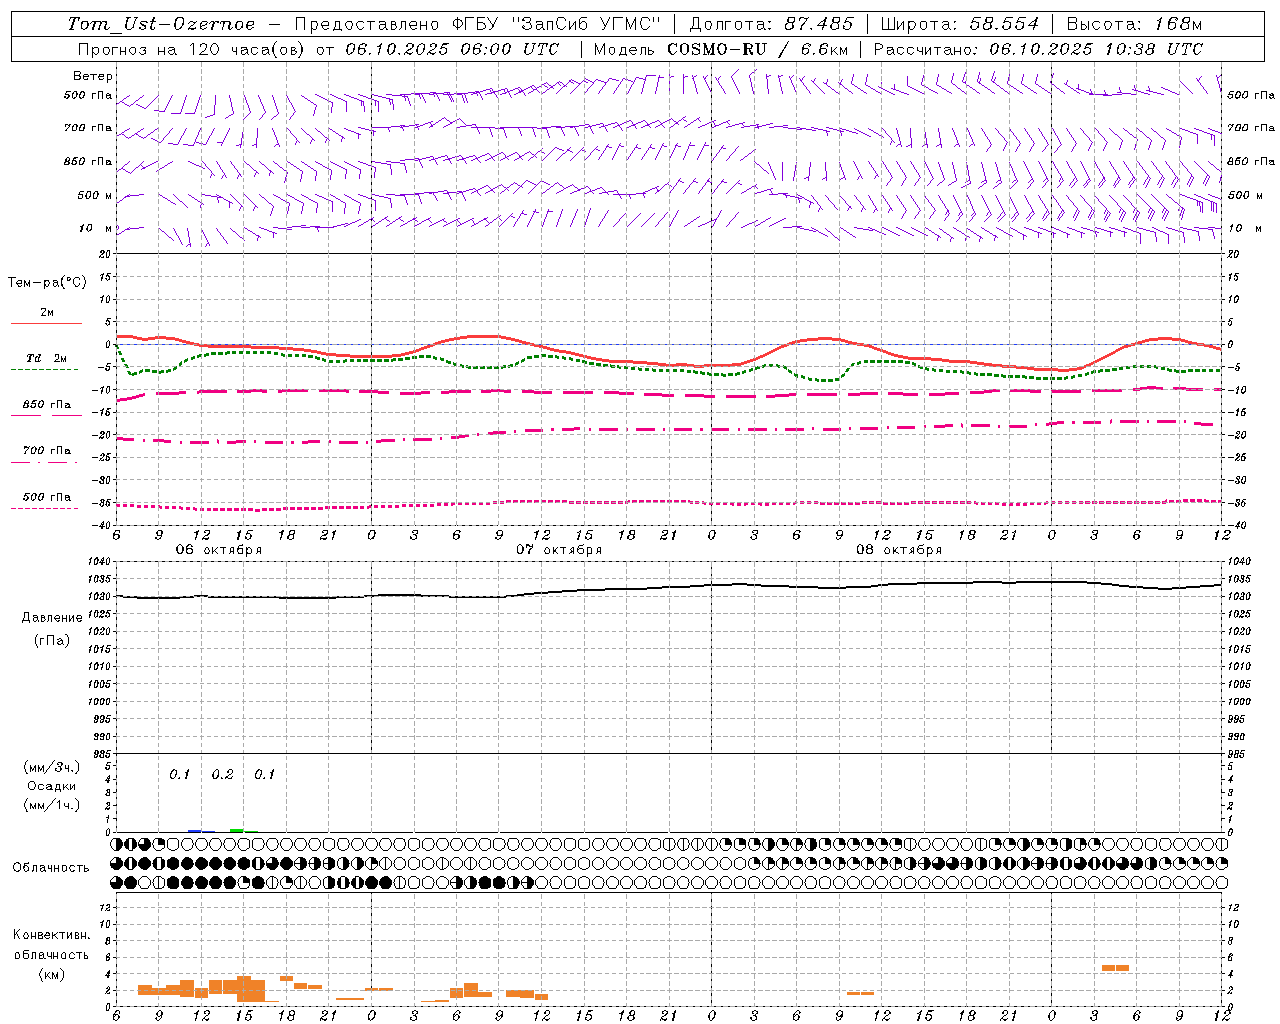Screen dimensions: 1280x1024
Task: Click the elevation text Высота: 168м
Action: point(1134,24)
